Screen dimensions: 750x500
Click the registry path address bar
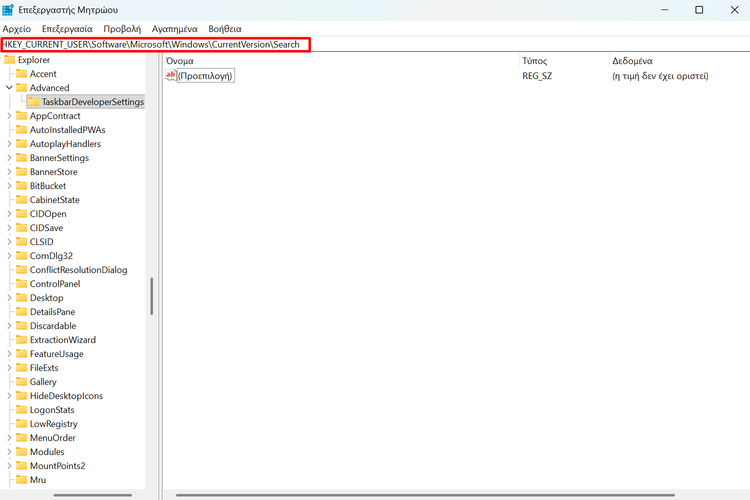tap(156, 45)
